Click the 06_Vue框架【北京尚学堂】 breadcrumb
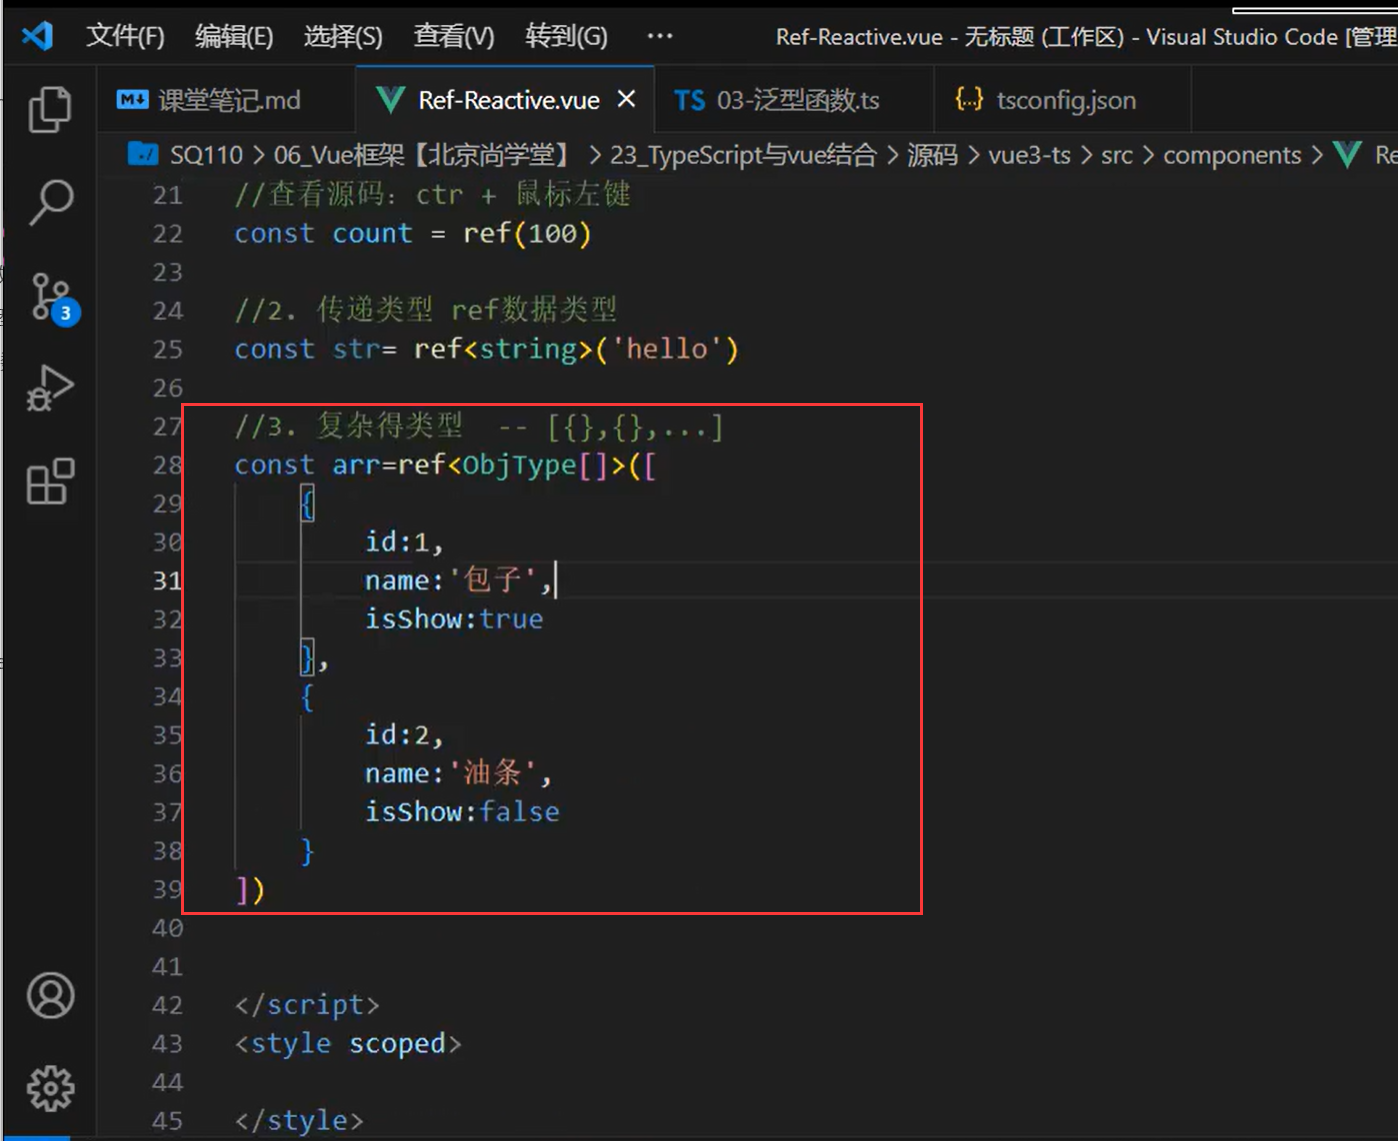This screenshot has width=1398, height=1141. click(426, 155)
